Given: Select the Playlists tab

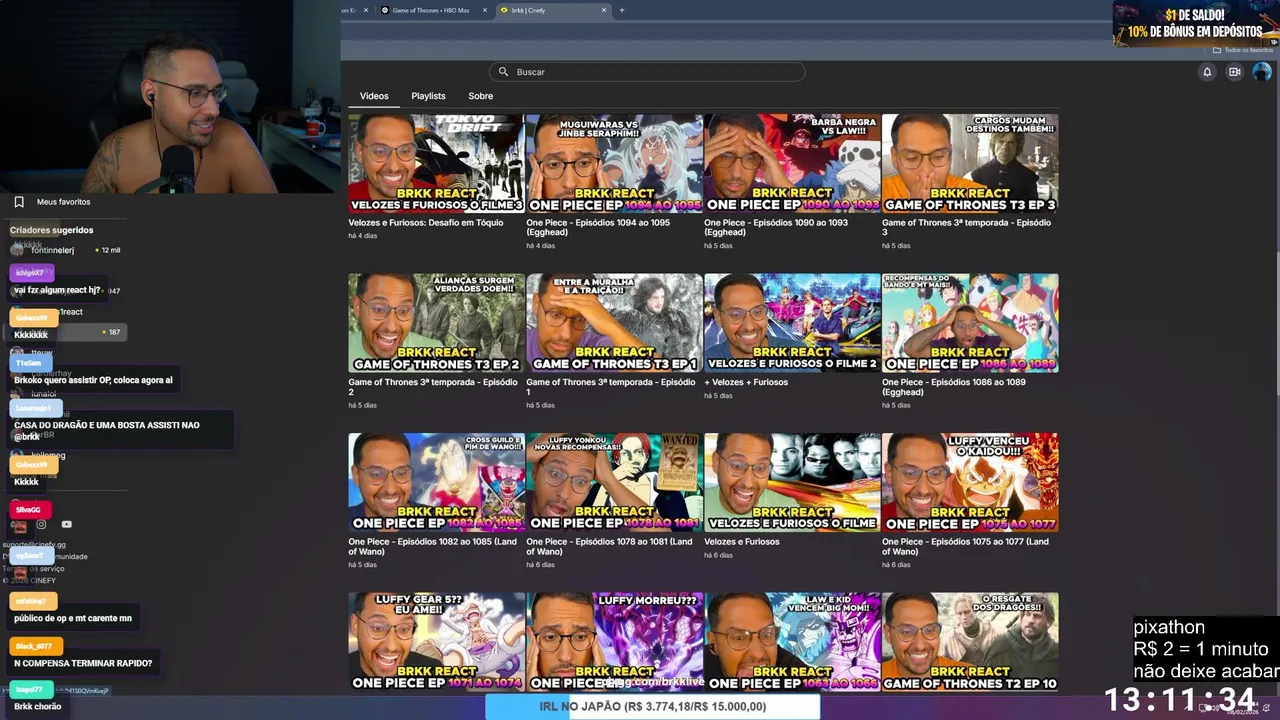Looking at the screenshot, I should coord(428,96).
